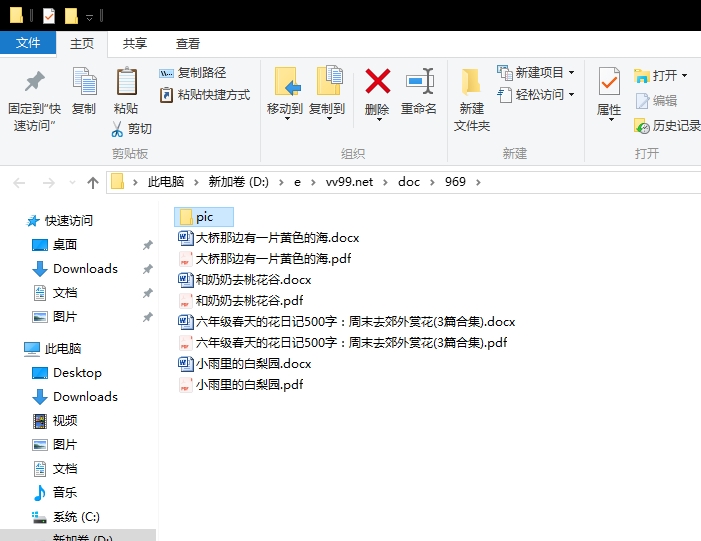Open the 文件 menu tab

click(x=28, y=43)
